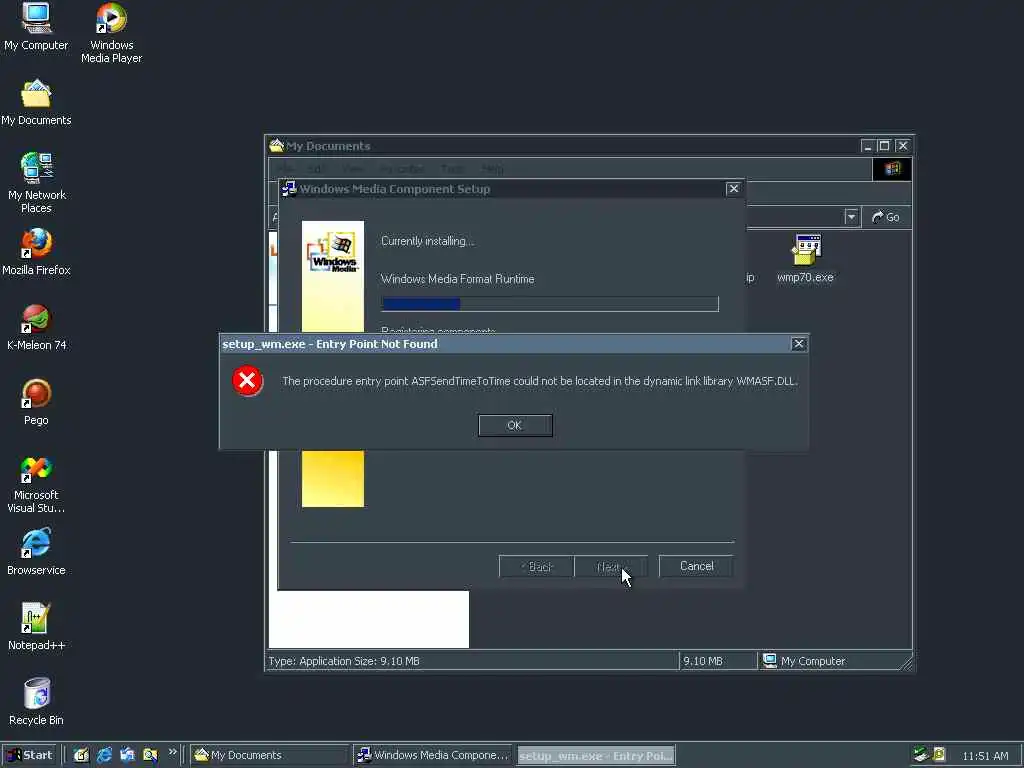Click the setup icon in Windows Media Component Setup title
The width and height of the screenshot is (1024, 768).
tap(289, 189)
